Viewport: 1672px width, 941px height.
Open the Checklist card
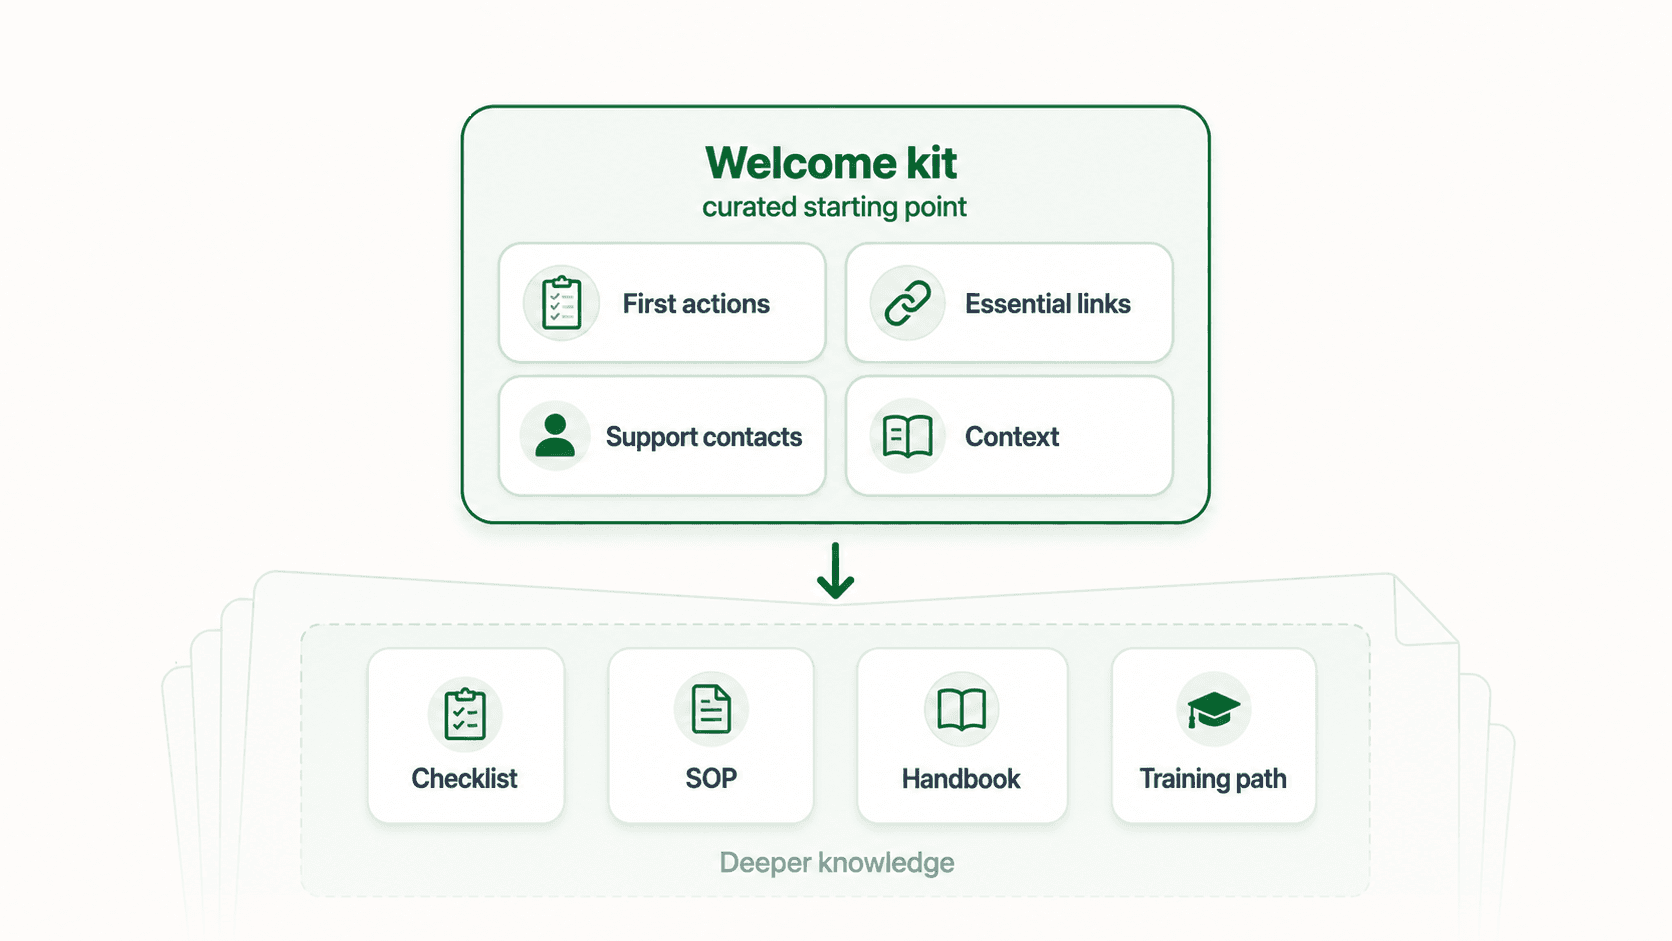click(466, 736)
